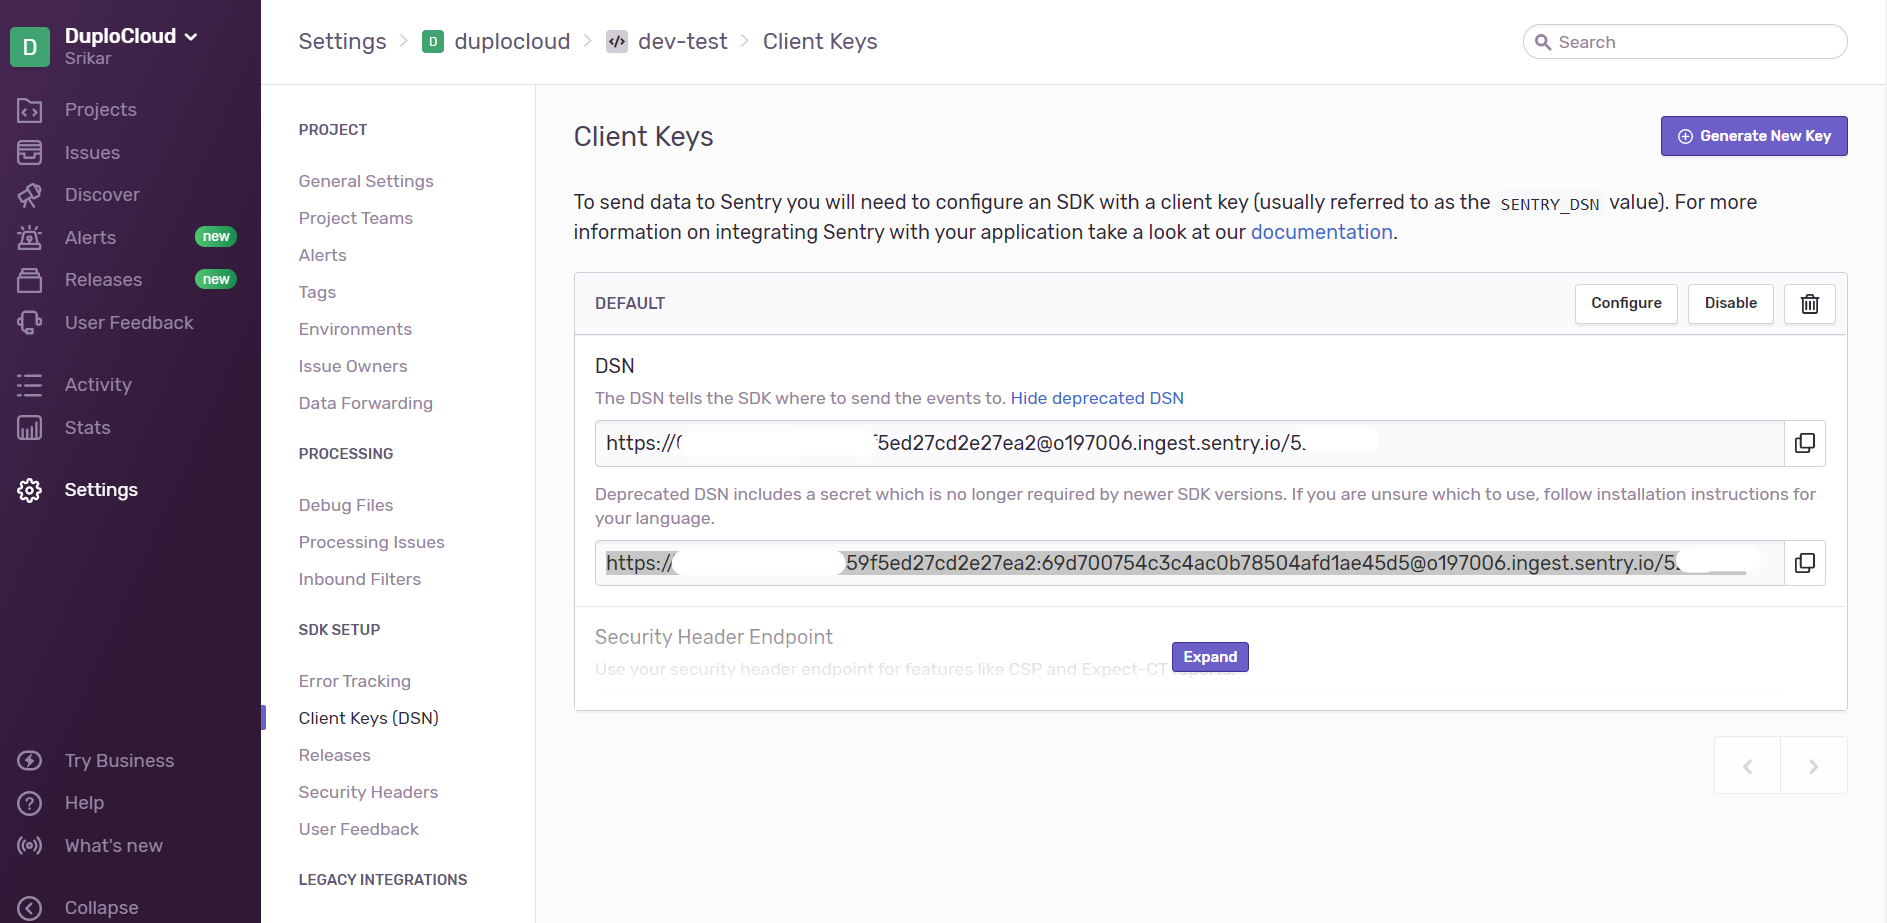This screenshot has width=1887, height=923.
Task: Open the documentation link
Action: (x=1321, y=232)
